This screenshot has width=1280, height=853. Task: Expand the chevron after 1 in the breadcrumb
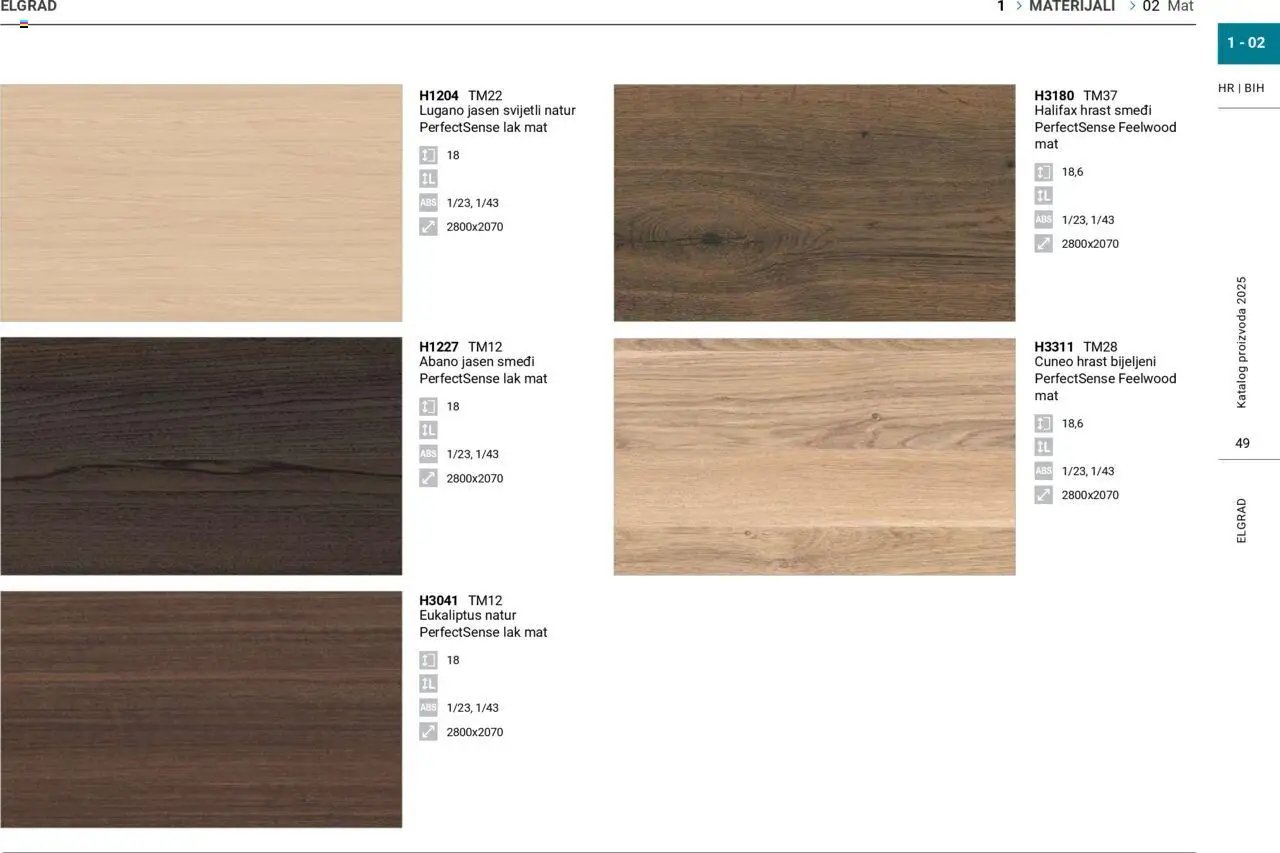coord(1019,6)
